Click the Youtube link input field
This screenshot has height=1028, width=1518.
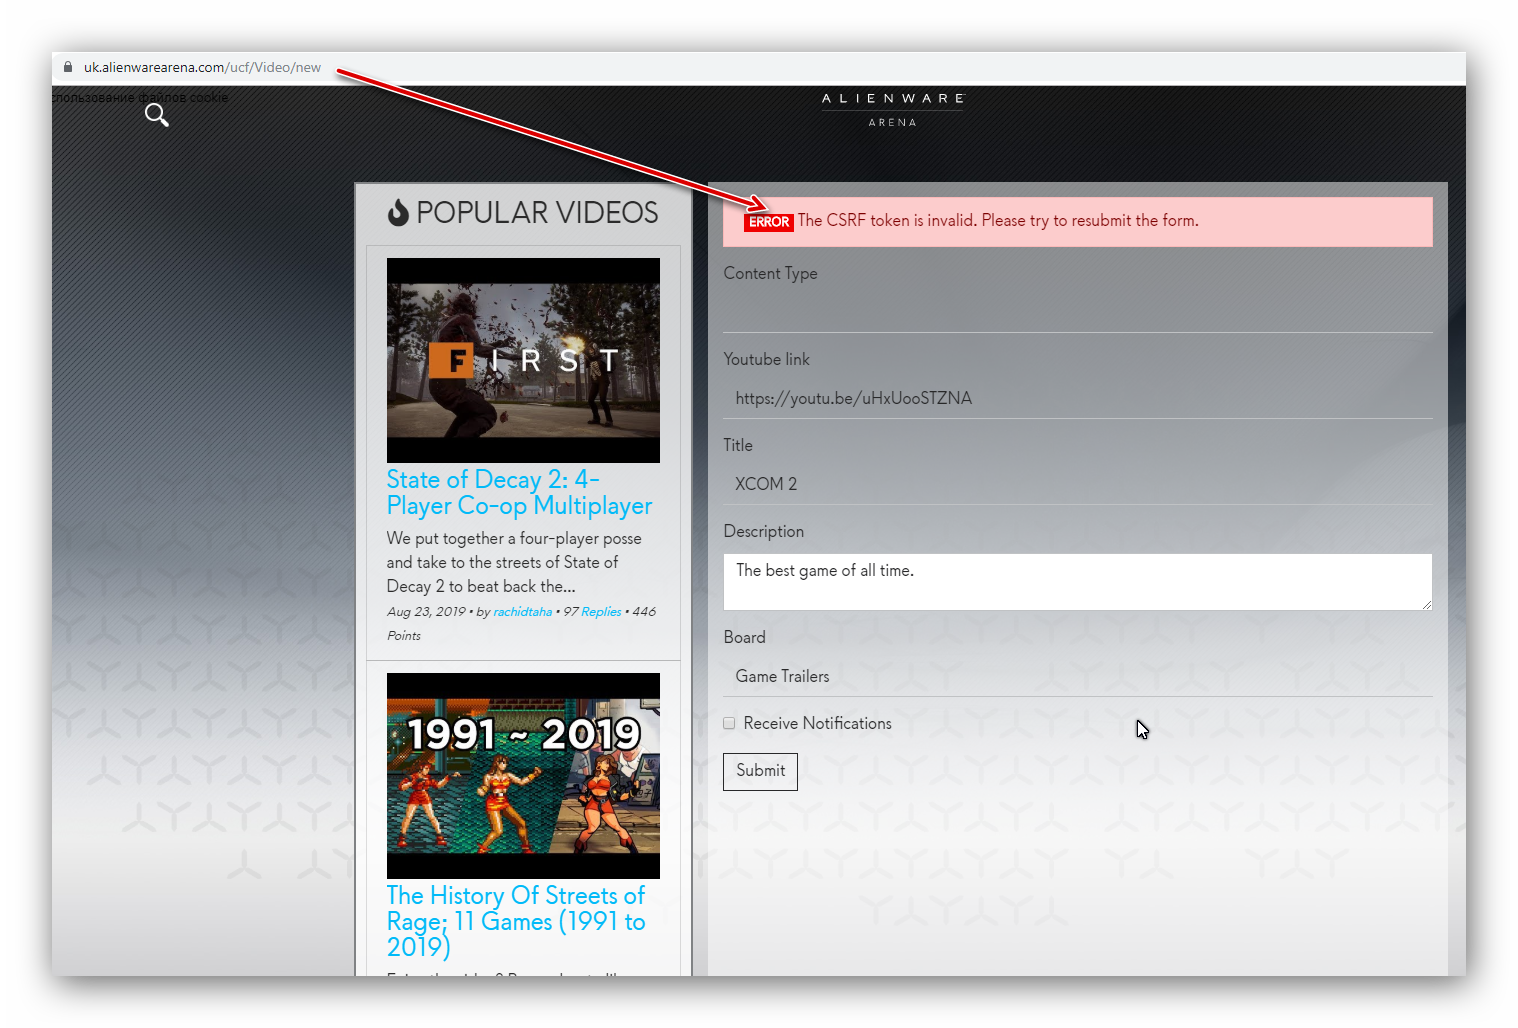pyautogui.click(x=1078, y=398)
